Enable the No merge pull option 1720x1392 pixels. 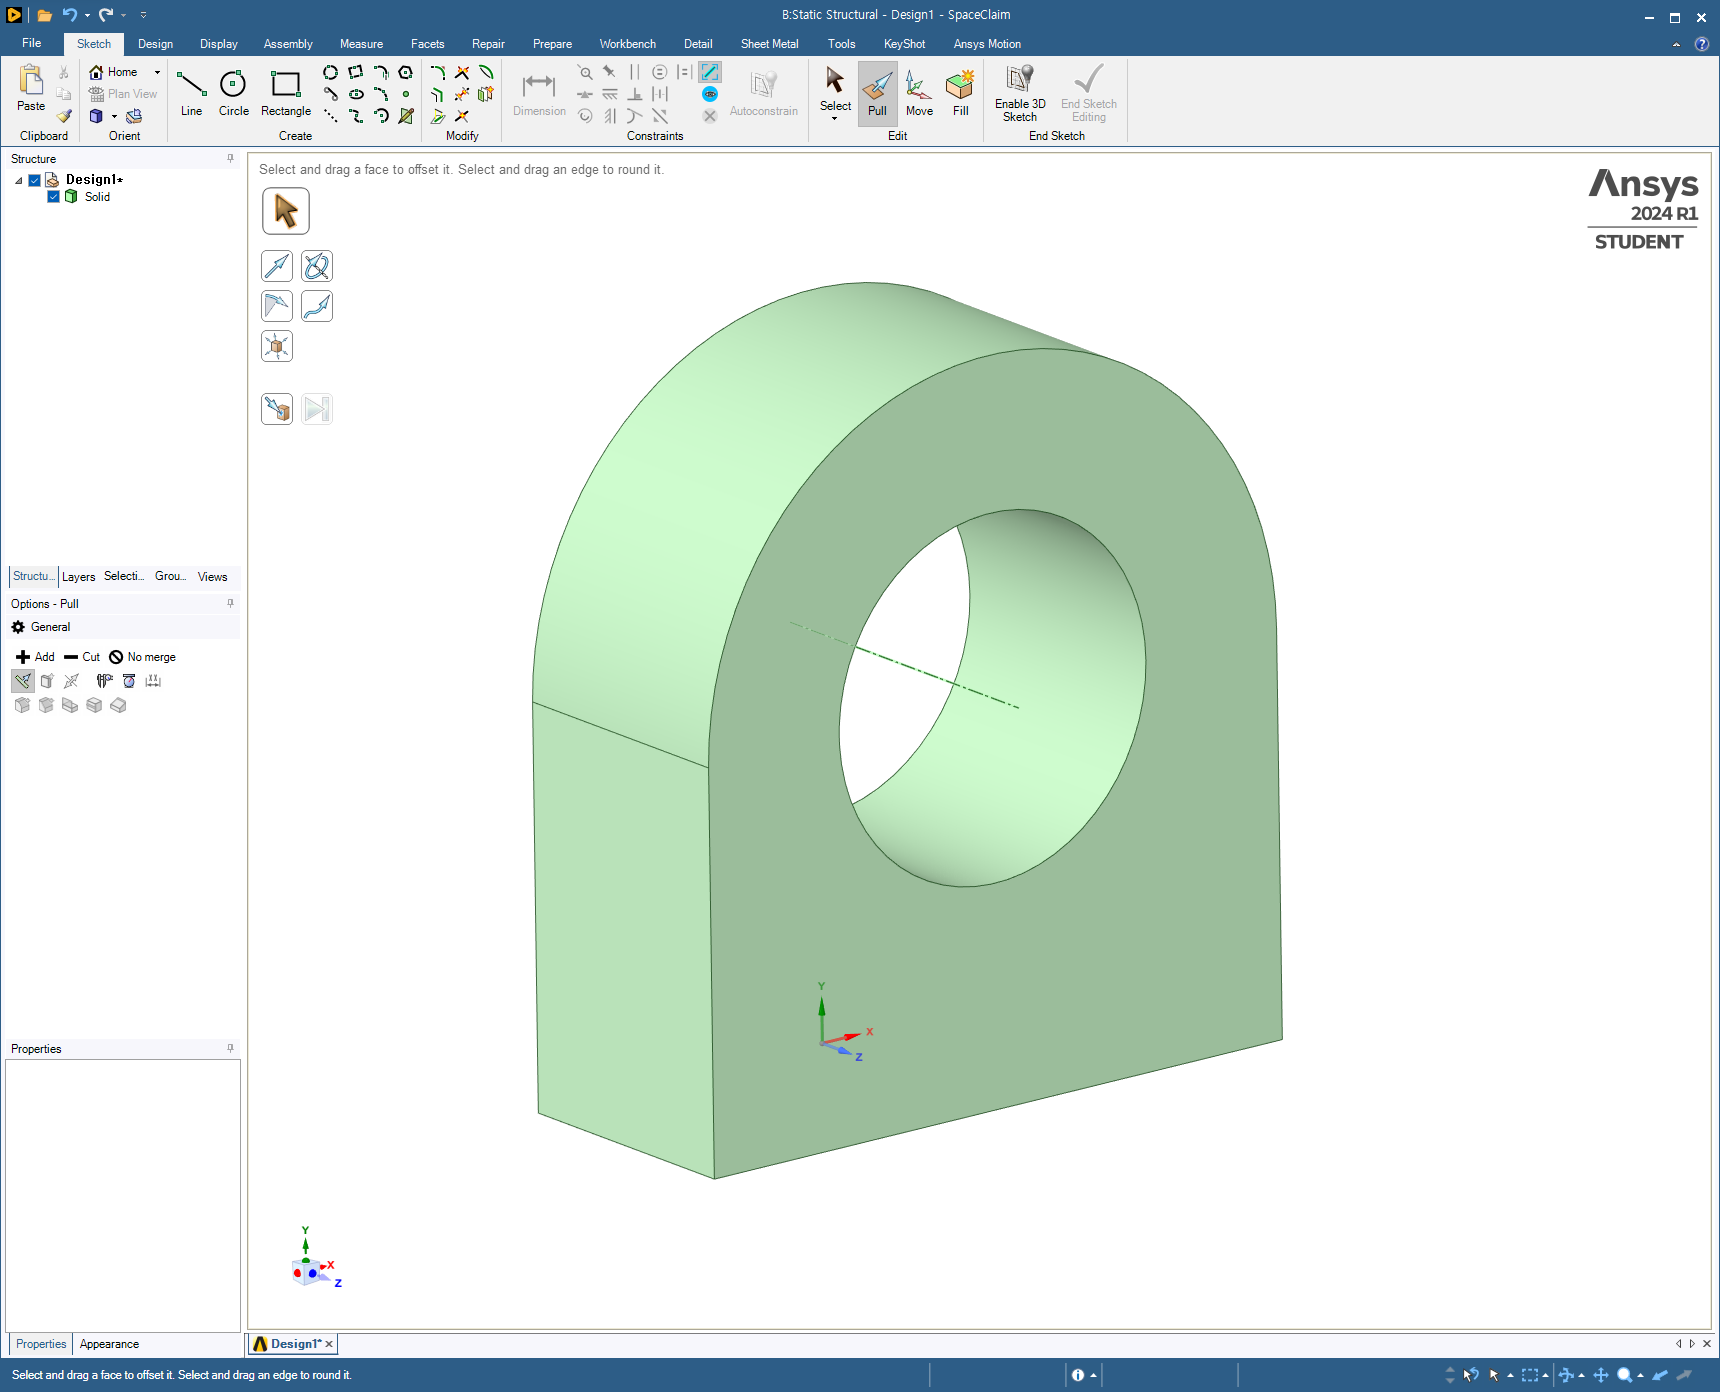coord(142,657)
